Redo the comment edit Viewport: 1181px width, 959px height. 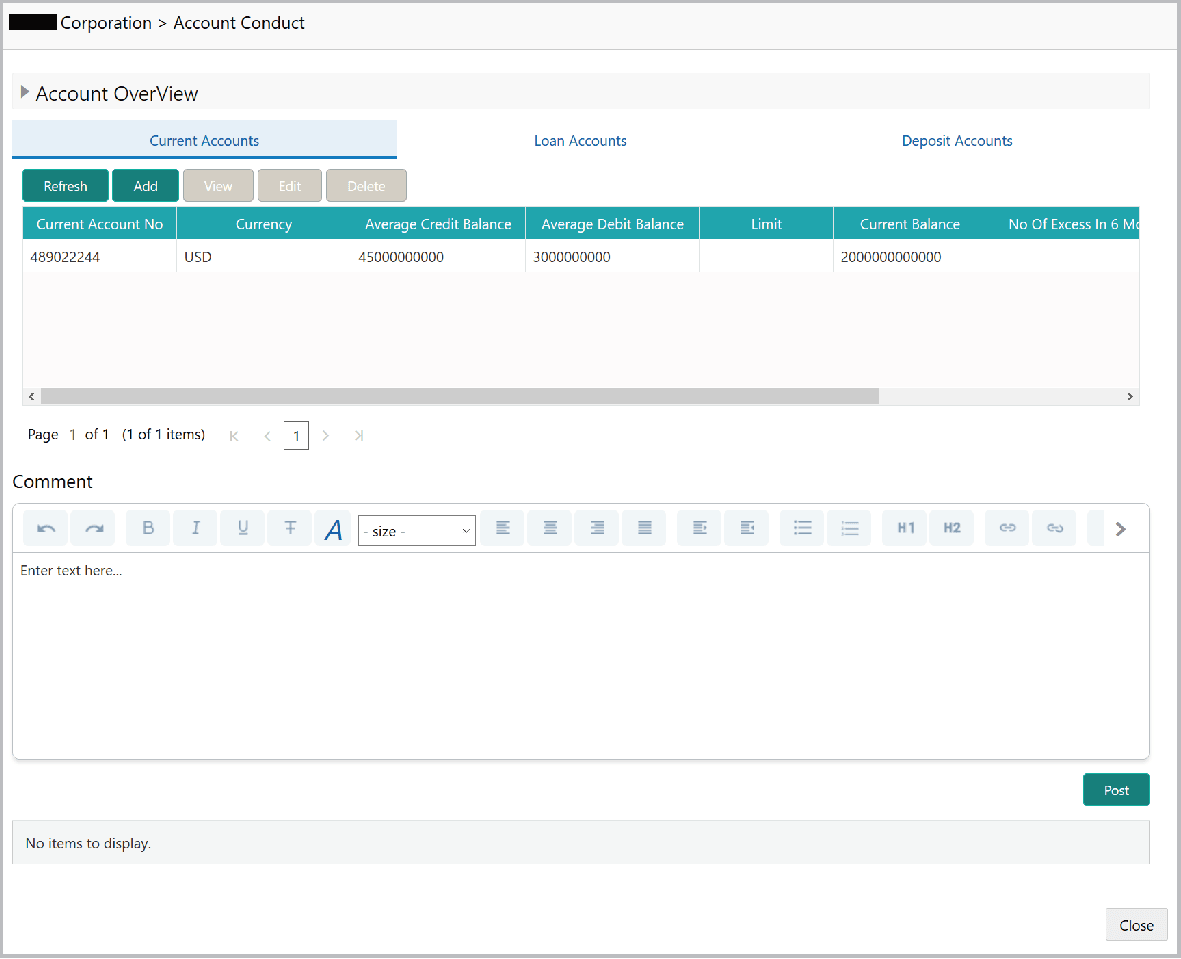click(x=93, y=528)
